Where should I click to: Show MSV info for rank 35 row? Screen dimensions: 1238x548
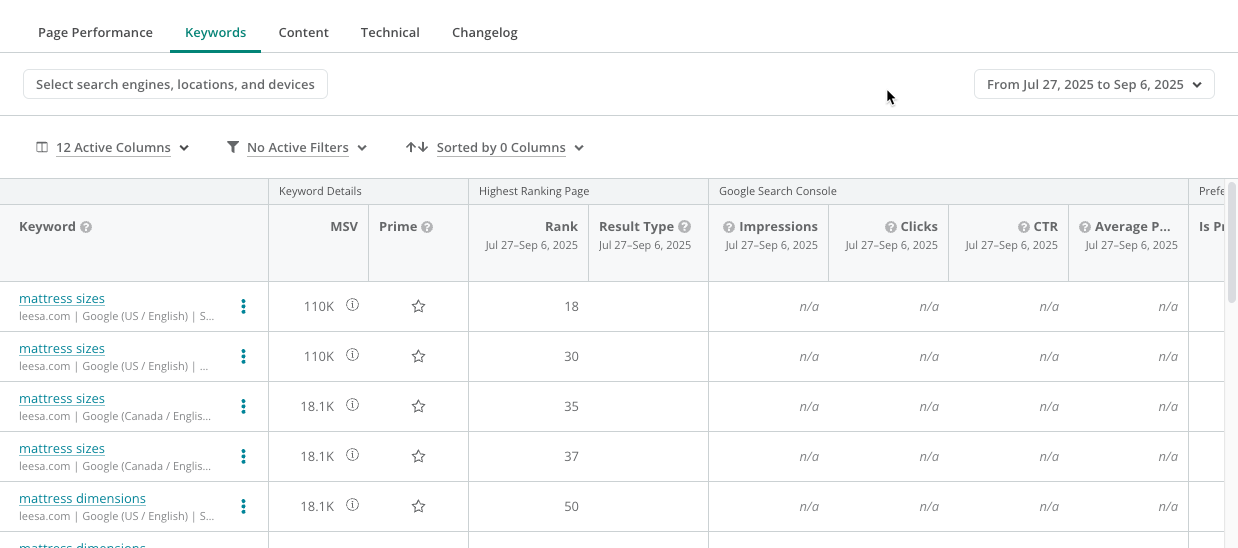pos(352,405)
